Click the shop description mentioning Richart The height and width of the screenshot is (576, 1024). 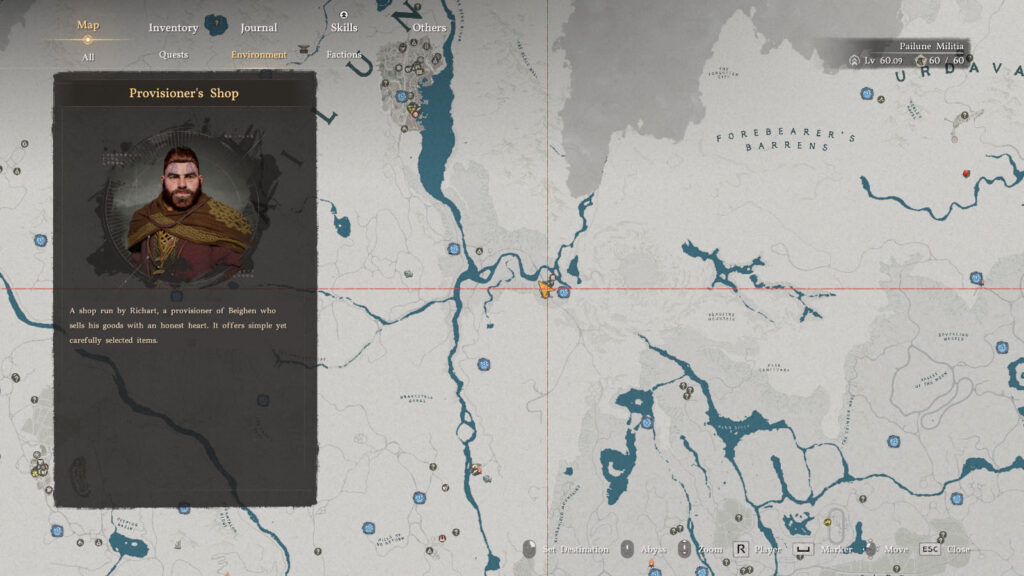178,325
